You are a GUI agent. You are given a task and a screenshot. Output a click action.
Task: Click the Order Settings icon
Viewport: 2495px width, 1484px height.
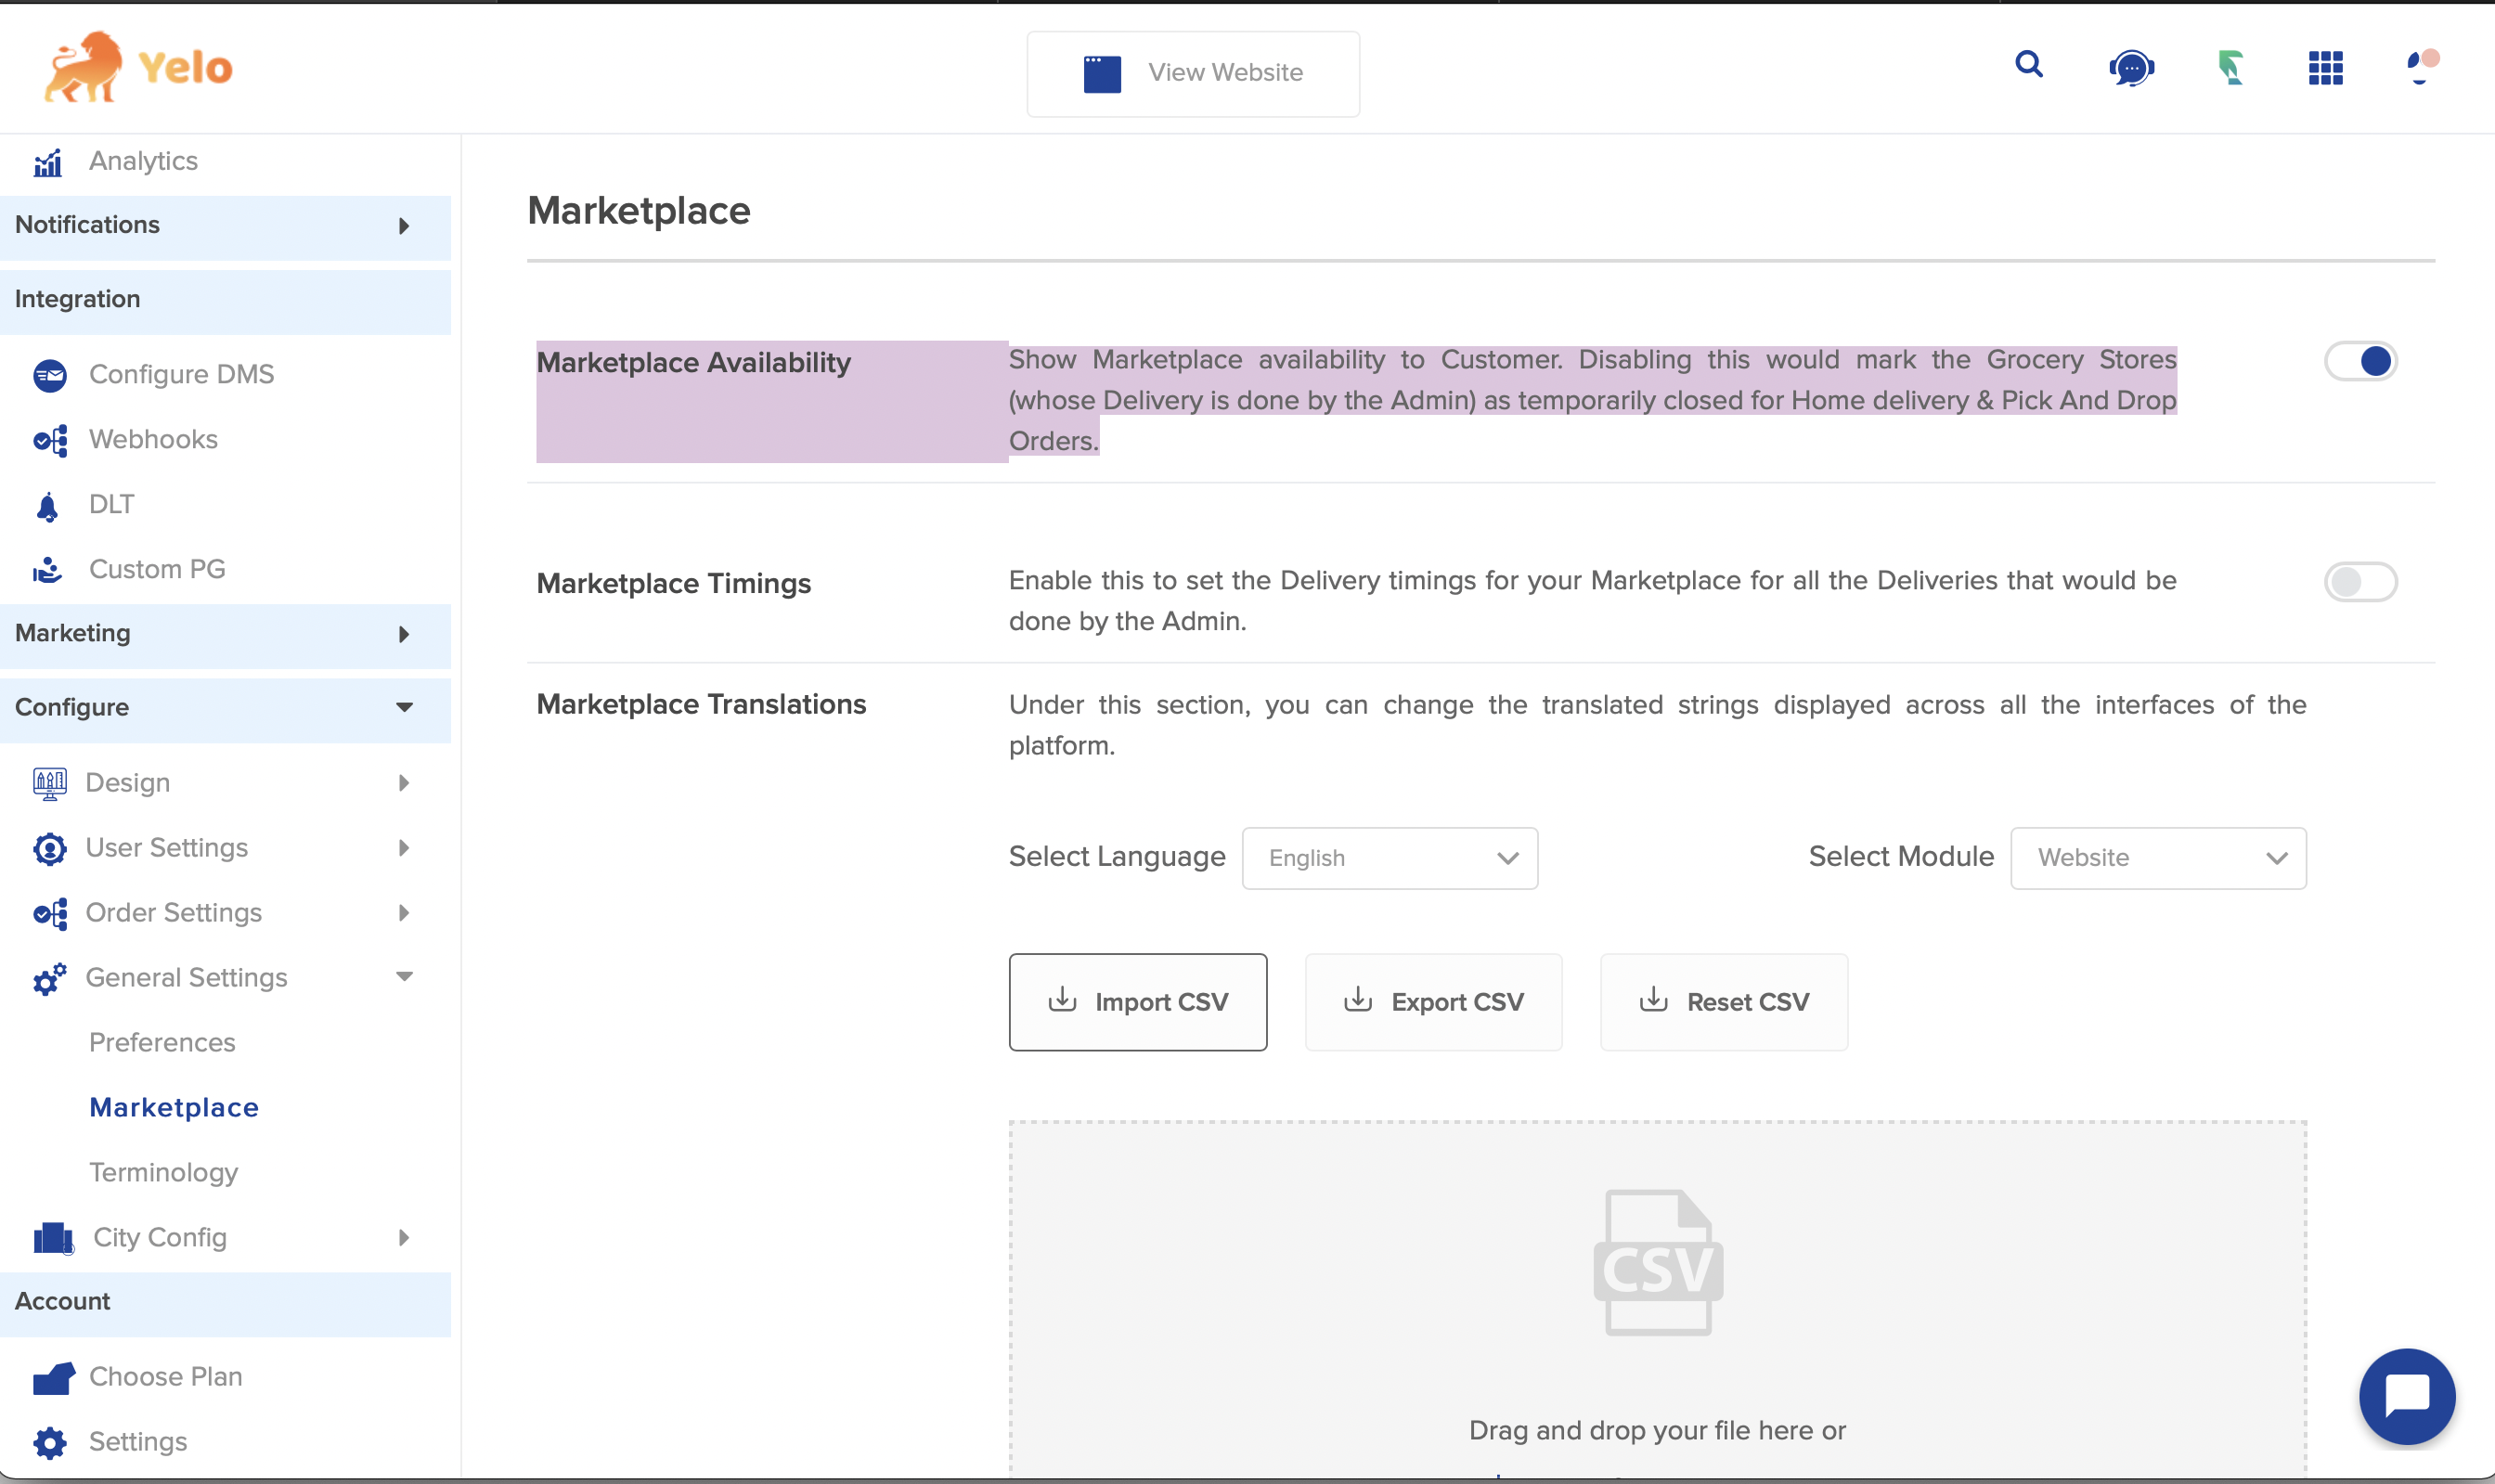(50, 914)
